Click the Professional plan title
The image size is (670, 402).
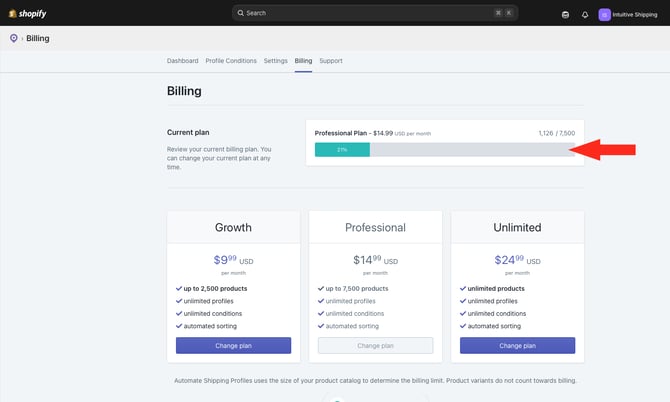(x=375, y=227)
